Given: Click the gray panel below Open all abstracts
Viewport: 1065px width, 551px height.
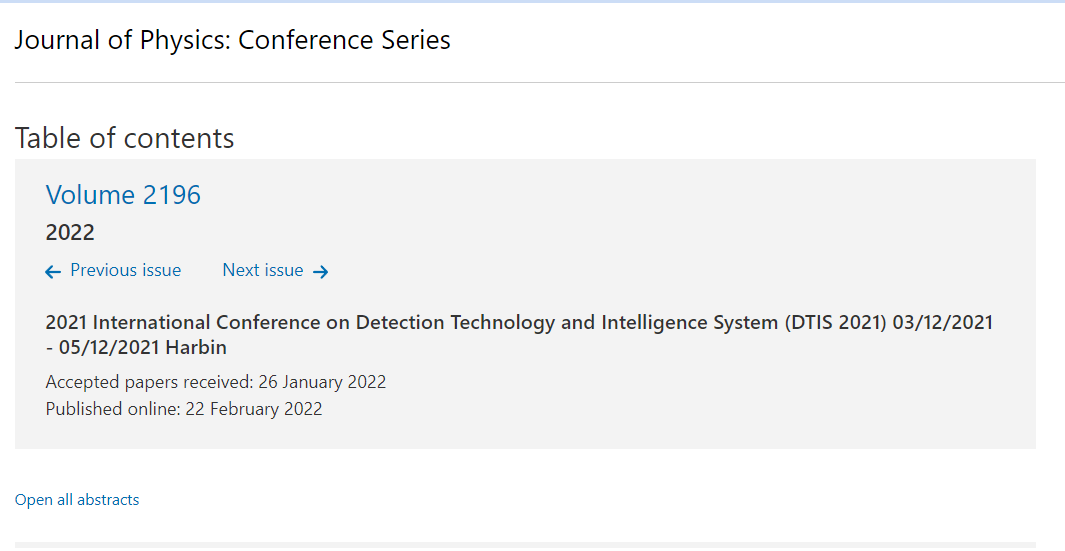Looking at the screenshot, I should pyautogui.click(x=525, y=546).
